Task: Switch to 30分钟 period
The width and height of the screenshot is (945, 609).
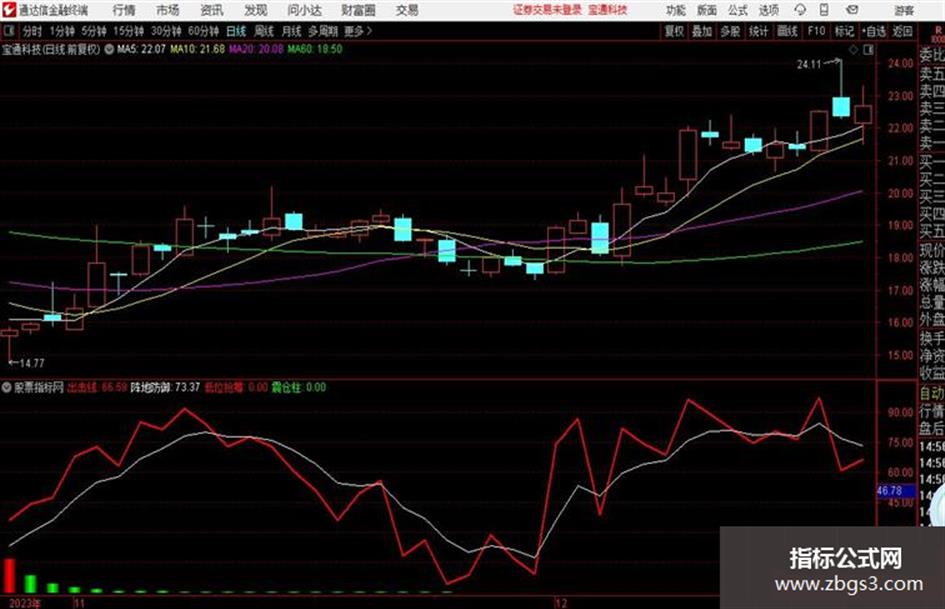Action: 166,31
